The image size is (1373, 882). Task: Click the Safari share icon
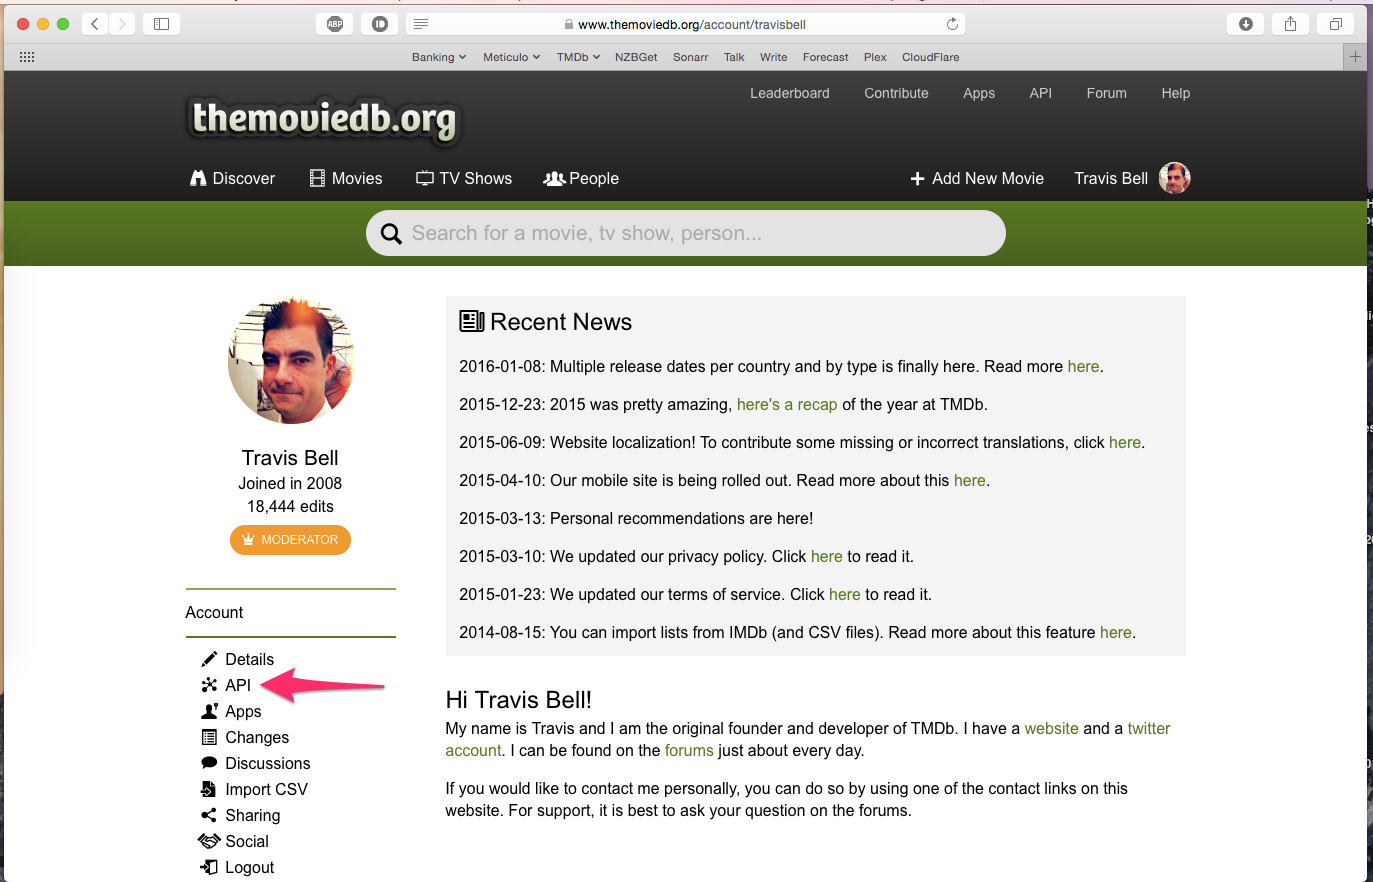click(x=1290, y=24)
